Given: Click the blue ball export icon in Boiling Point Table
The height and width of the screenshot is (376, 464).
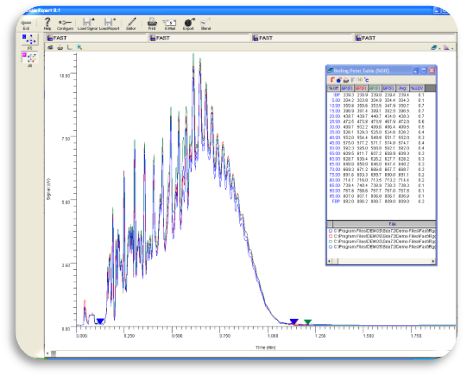Looking at the screenshot, I should coord(339,80).
